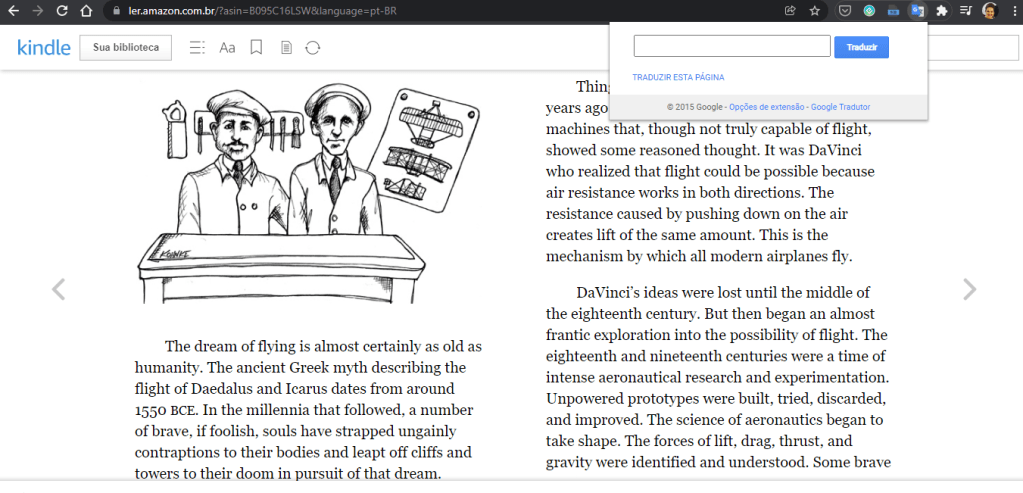Image resolution: width=1023 pixels, height=493 pixels.
Task: Click into the translation text field
Action: (732, 46)
